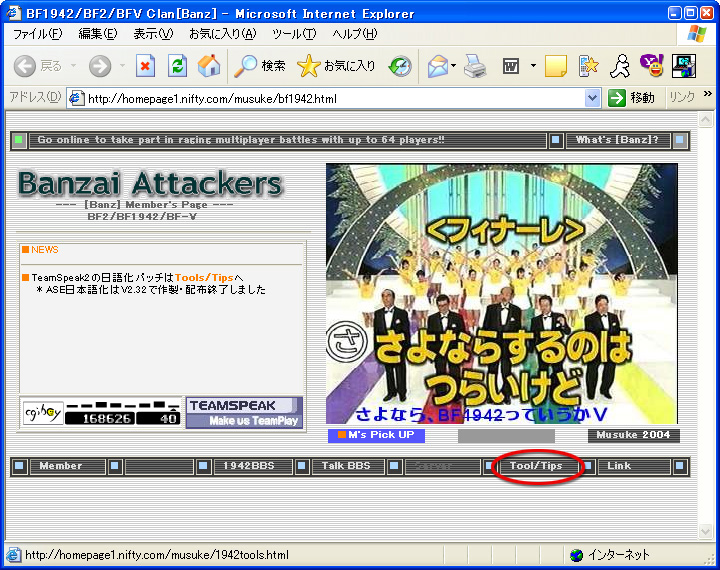
Task: Open the yellow Discuss note icon
Action: point(556,67)
